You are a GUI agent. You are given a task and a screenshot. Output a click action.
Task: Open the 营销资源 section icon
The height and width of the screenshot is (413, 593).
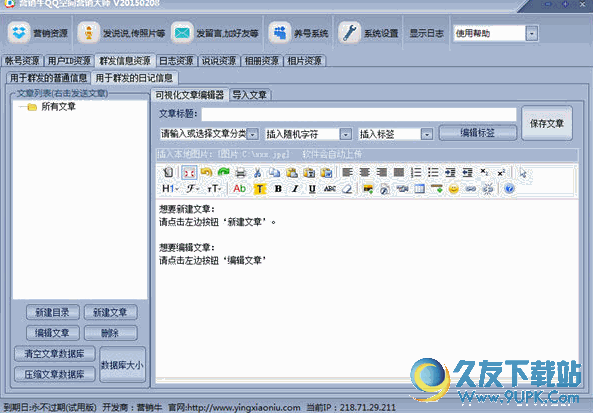[x=19, y=33]
